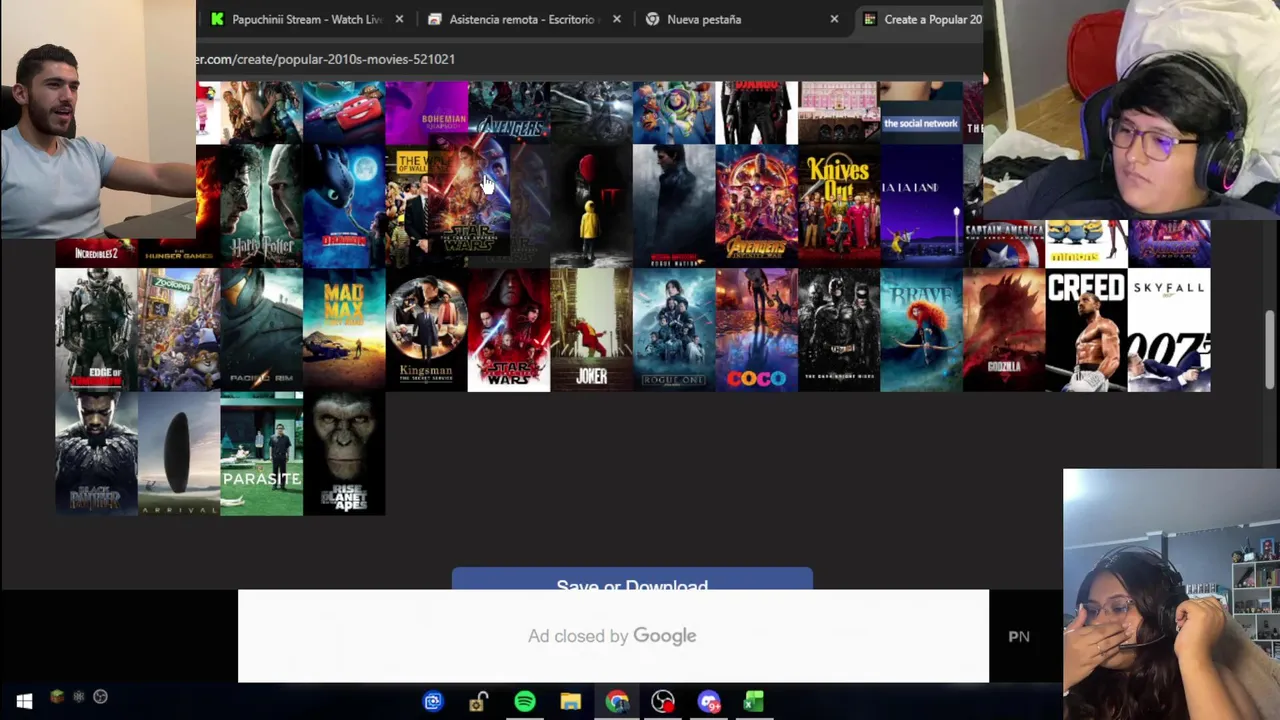The image size is (1280, 720).
Task: Select the Zootopia poster
Action: (x=178, y=330)
